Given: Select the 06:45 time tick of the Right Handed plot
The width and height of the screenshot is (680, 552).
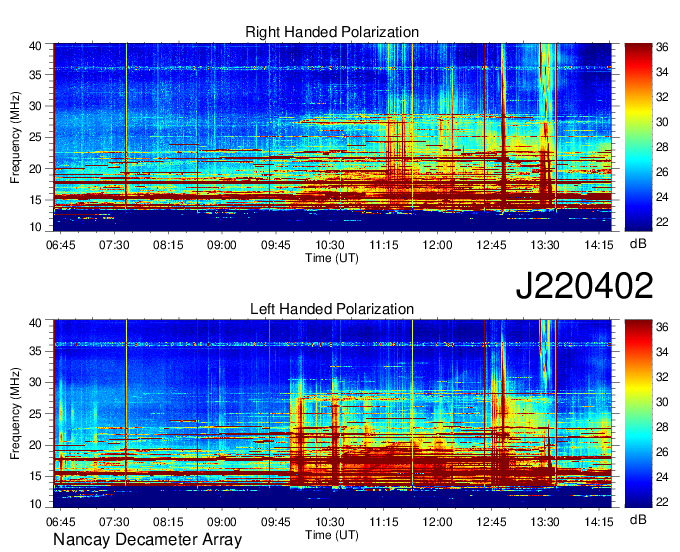Looking at the screenshot, I should click(60, 245).
